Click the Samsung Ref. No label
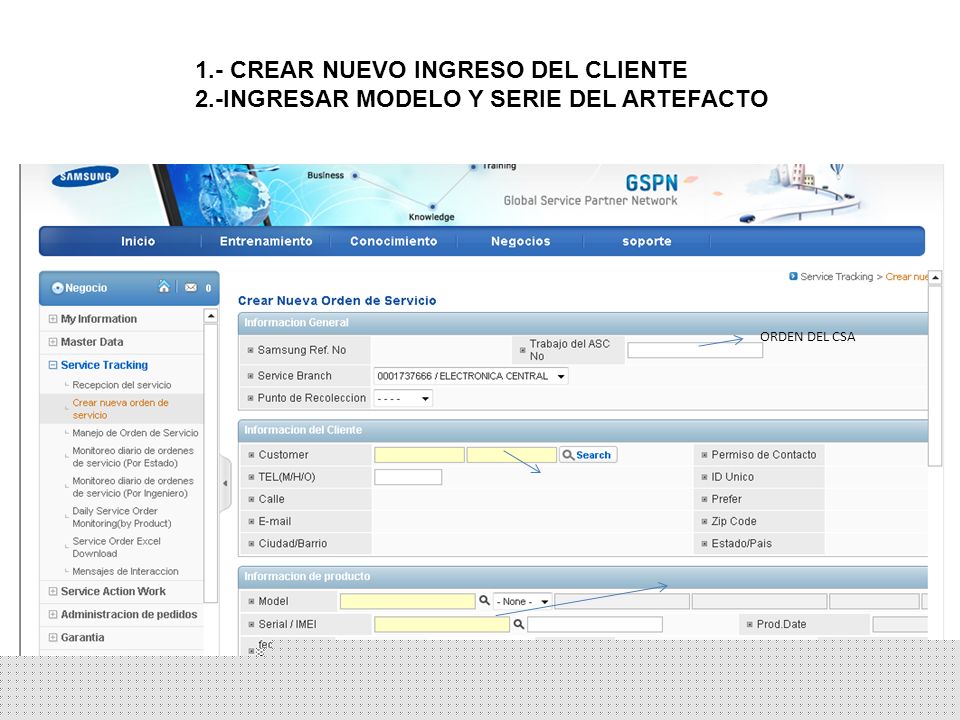This screenshot has height=720, width=960. tap(302, 350)
